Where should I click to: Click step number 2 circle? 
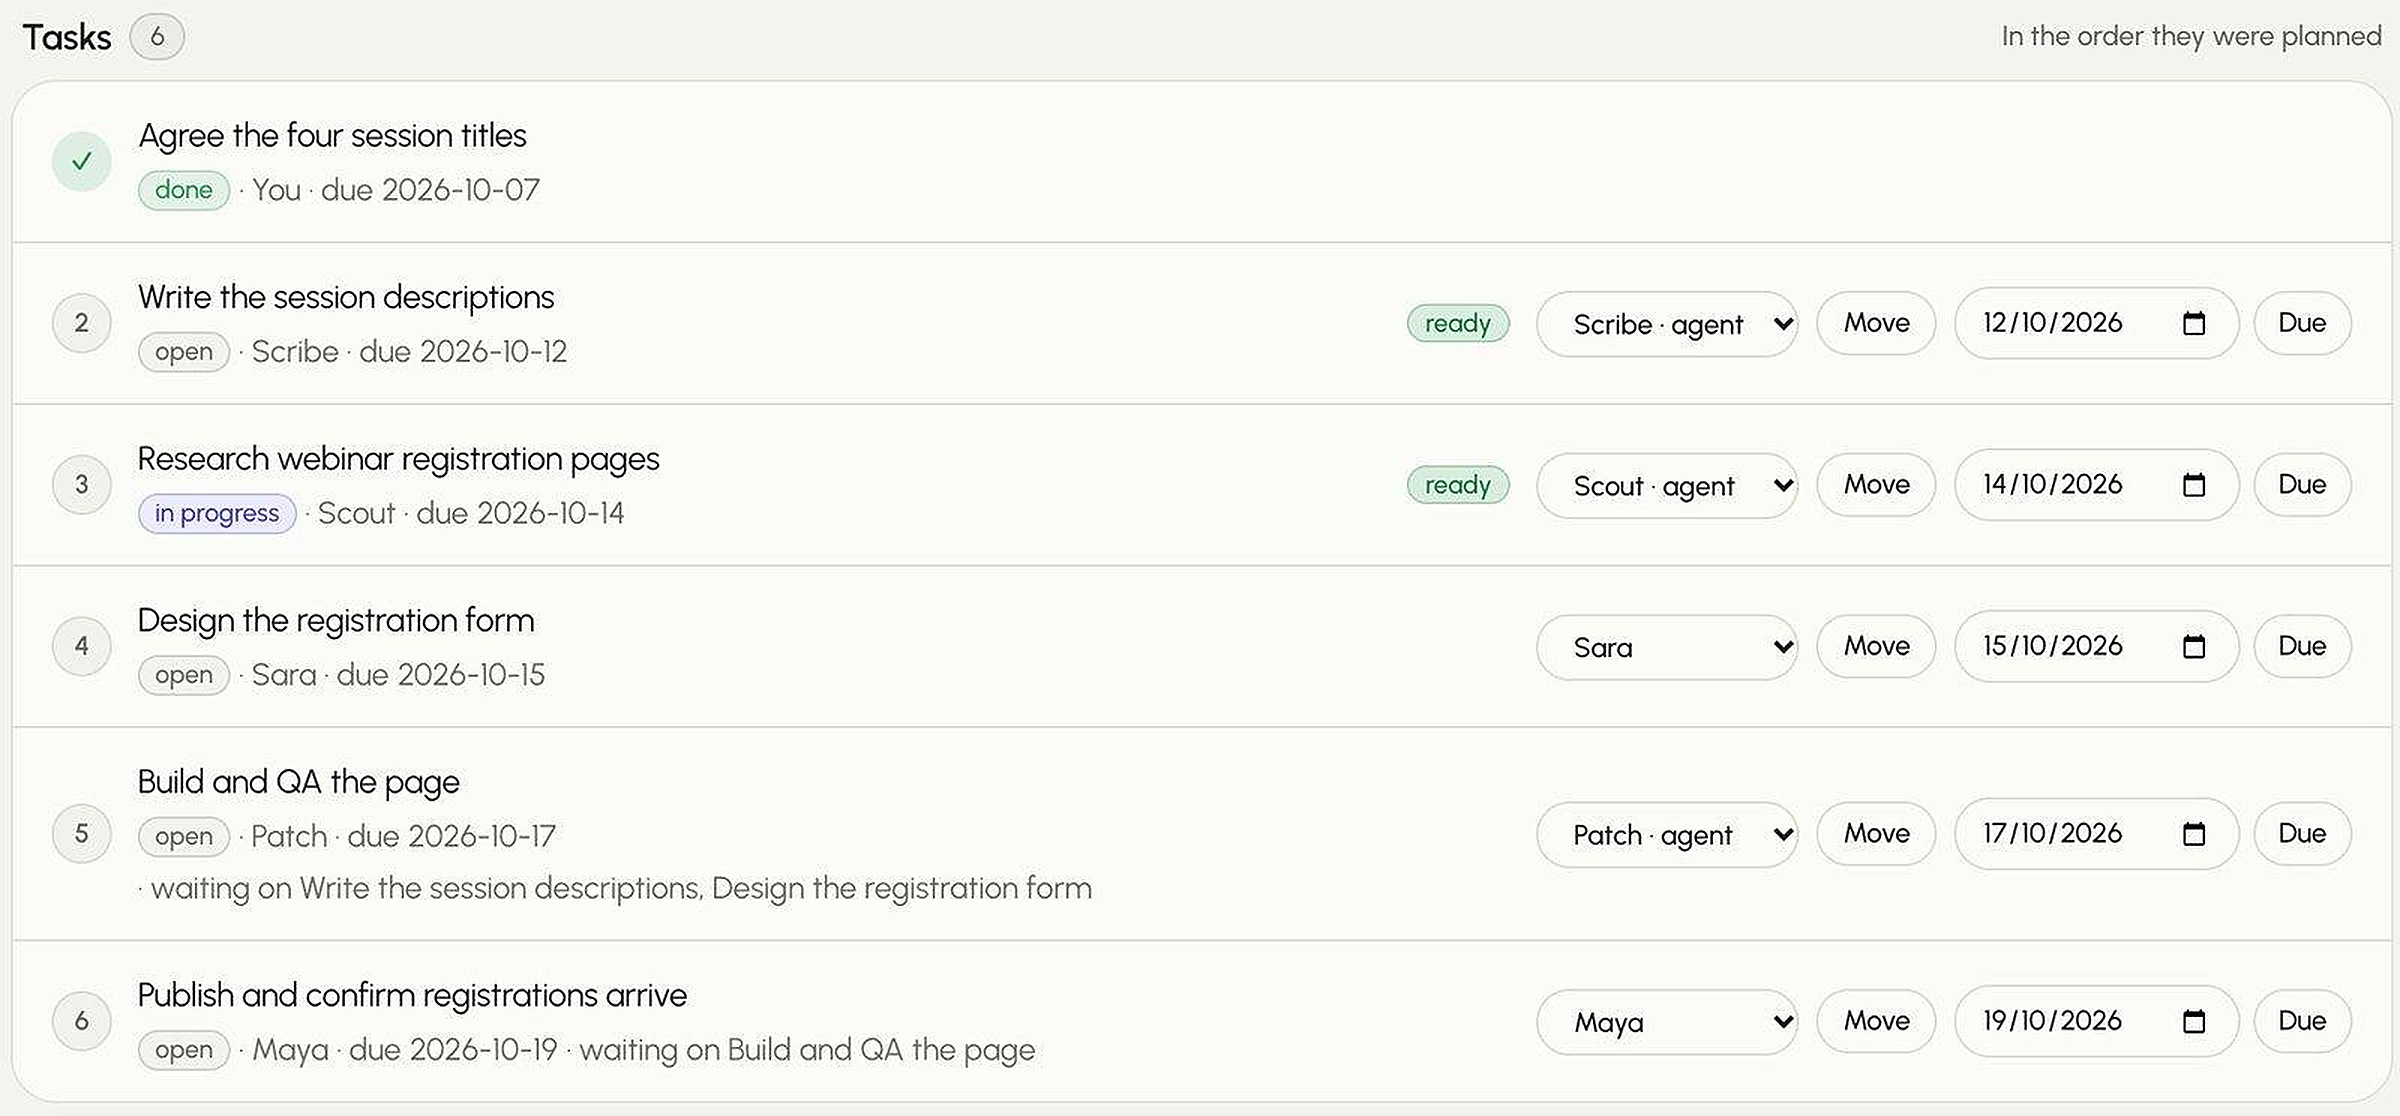point(81,323)
